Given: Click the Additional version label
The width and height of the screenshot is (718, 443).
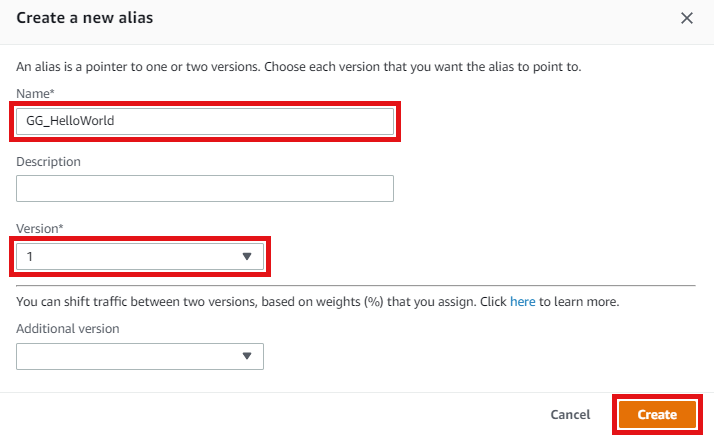Looking at the screenshot, I should point(68,328).
